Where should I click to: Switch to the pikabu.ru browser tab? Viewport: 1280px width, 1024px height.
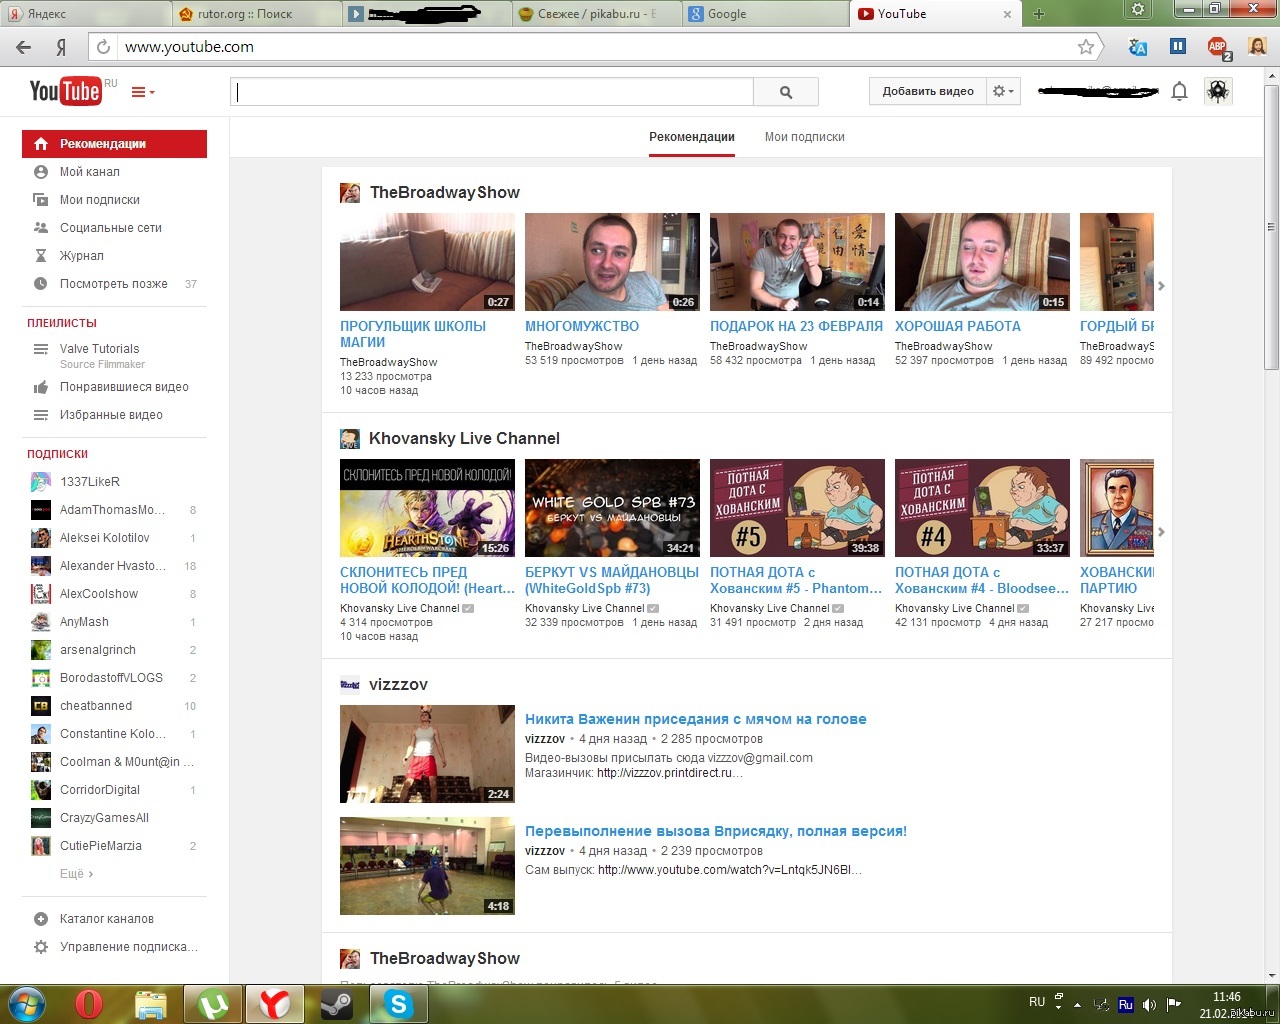point(596,14)
